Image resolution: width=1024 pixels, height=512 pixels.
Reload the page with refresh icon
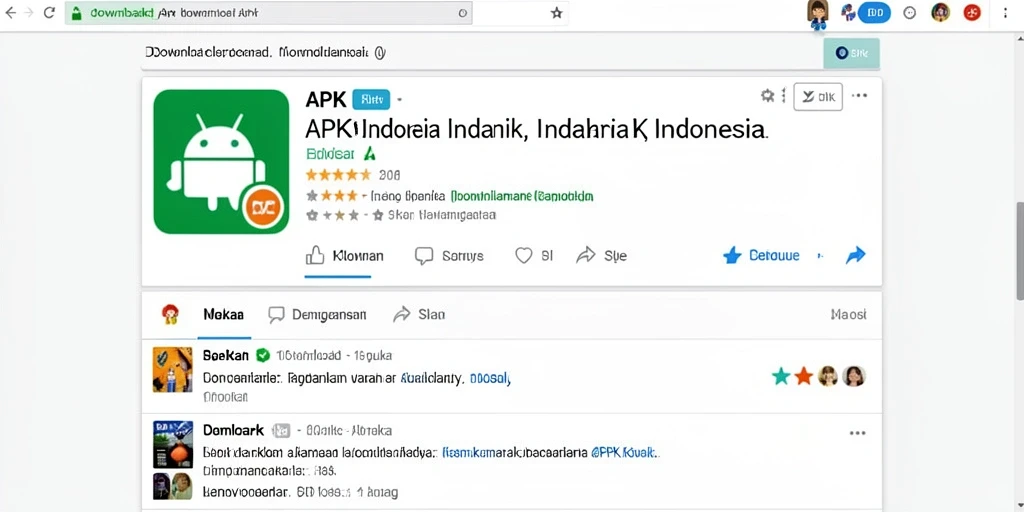click(x=49, y=12)
